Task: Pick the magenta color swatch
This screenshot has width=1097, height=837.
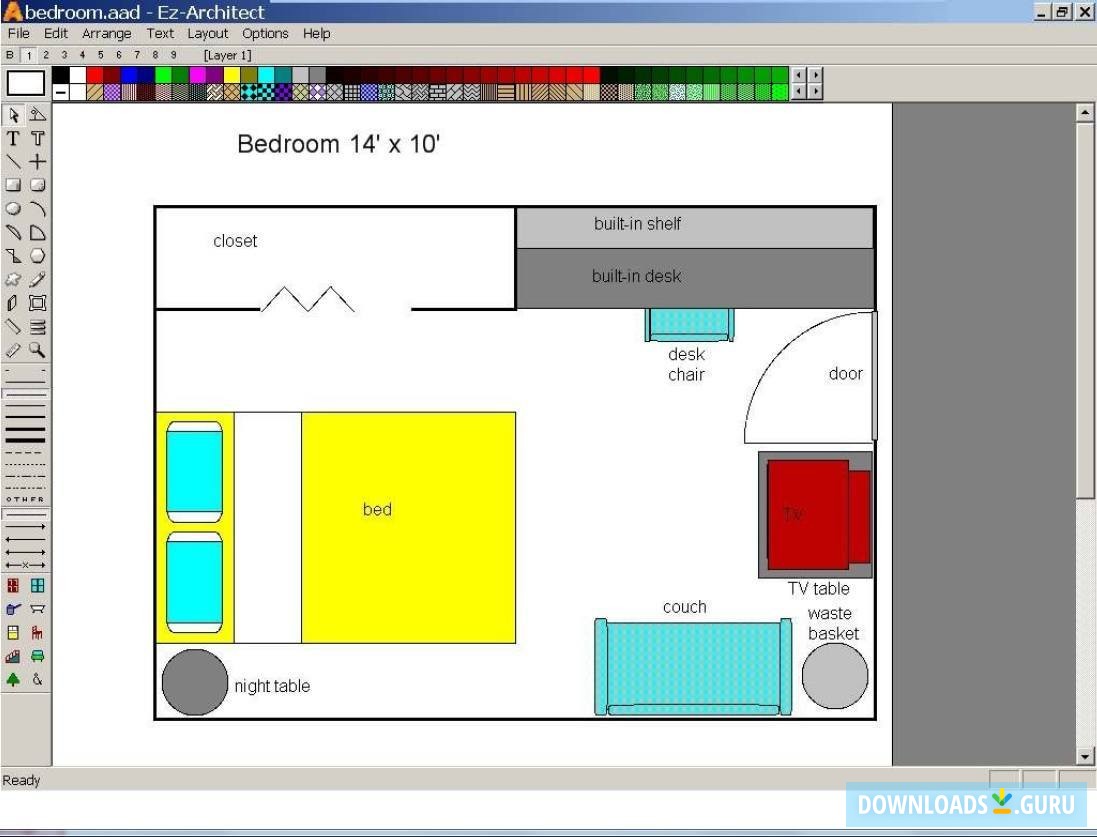Action: coord(198,75)
